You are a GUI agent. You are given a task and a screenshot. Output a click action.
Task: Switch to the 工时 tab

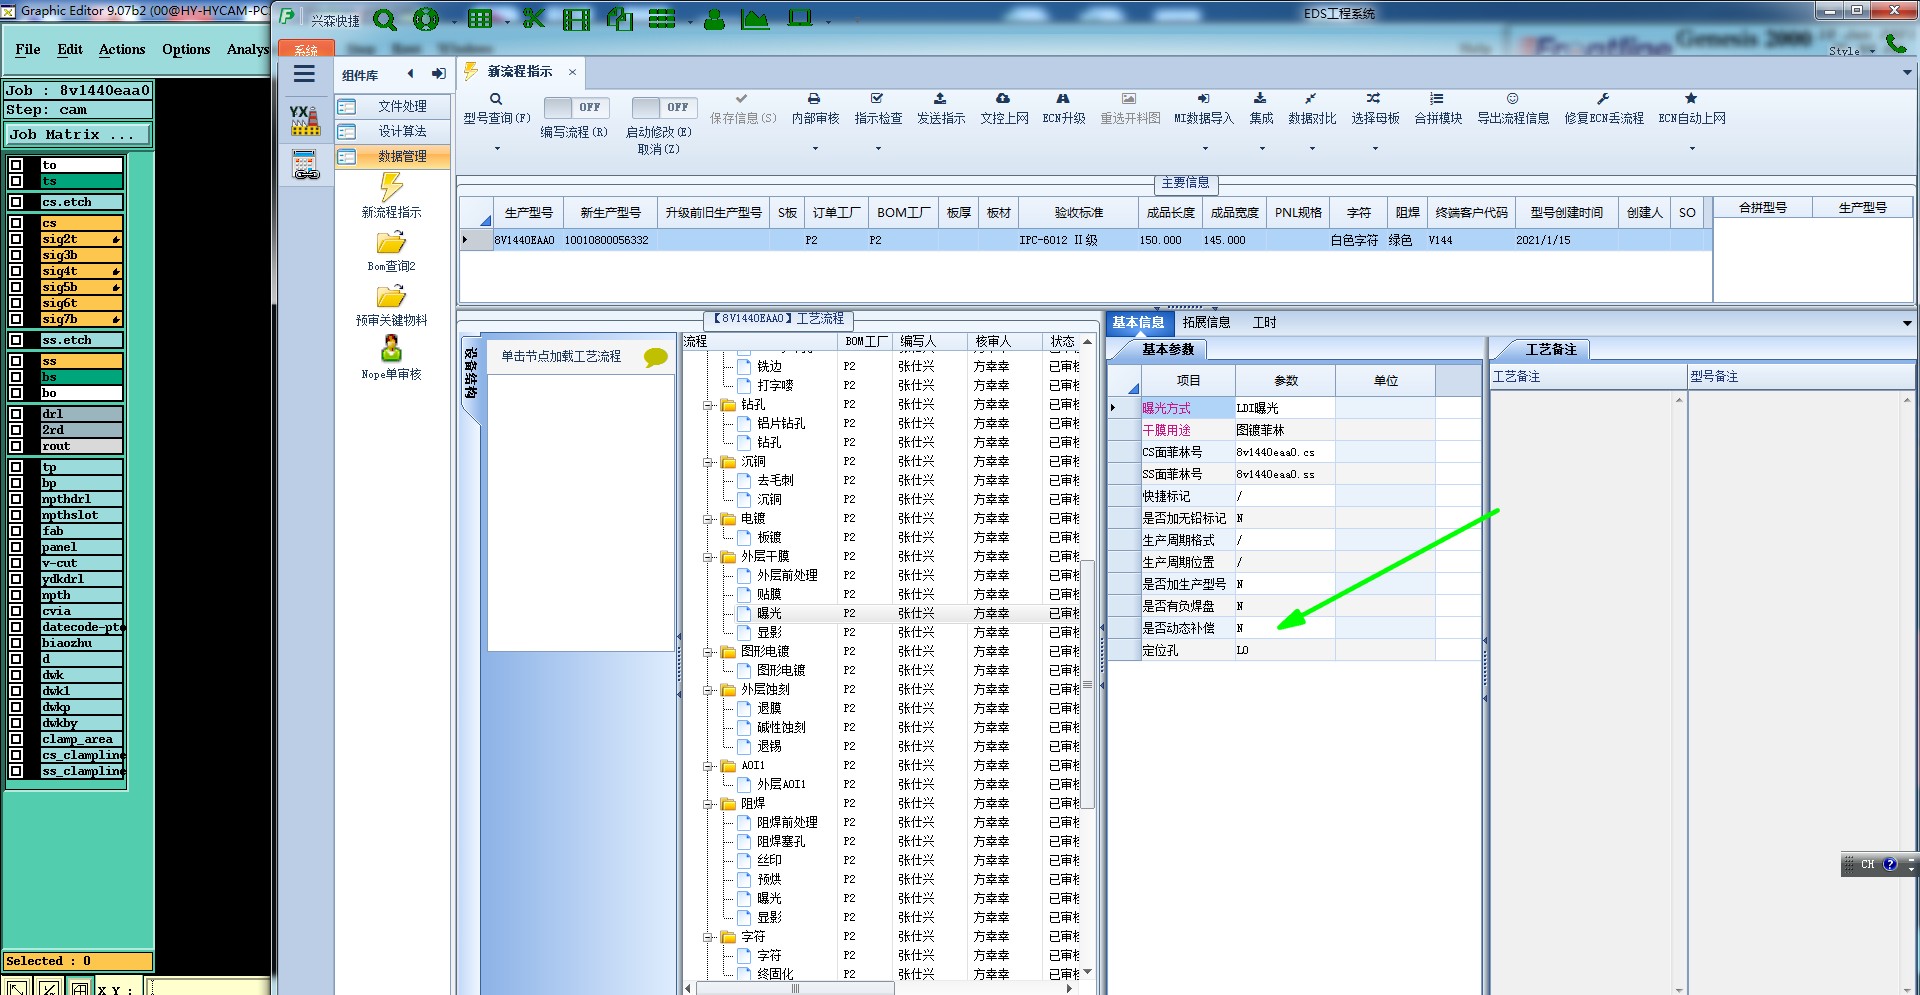pyautogui.click(x=1264, y=322)
